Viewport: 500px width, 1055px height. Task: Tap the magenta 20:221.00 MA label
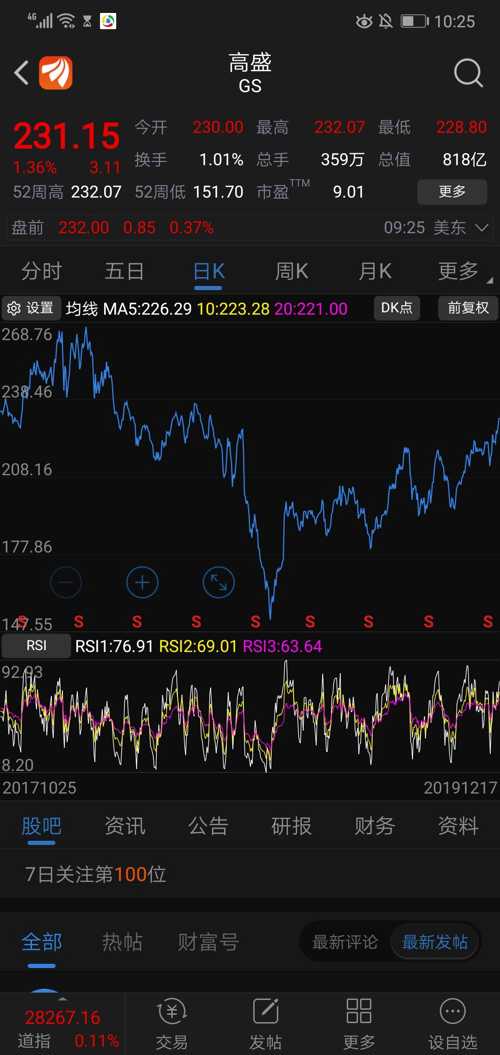click(311, 309)
